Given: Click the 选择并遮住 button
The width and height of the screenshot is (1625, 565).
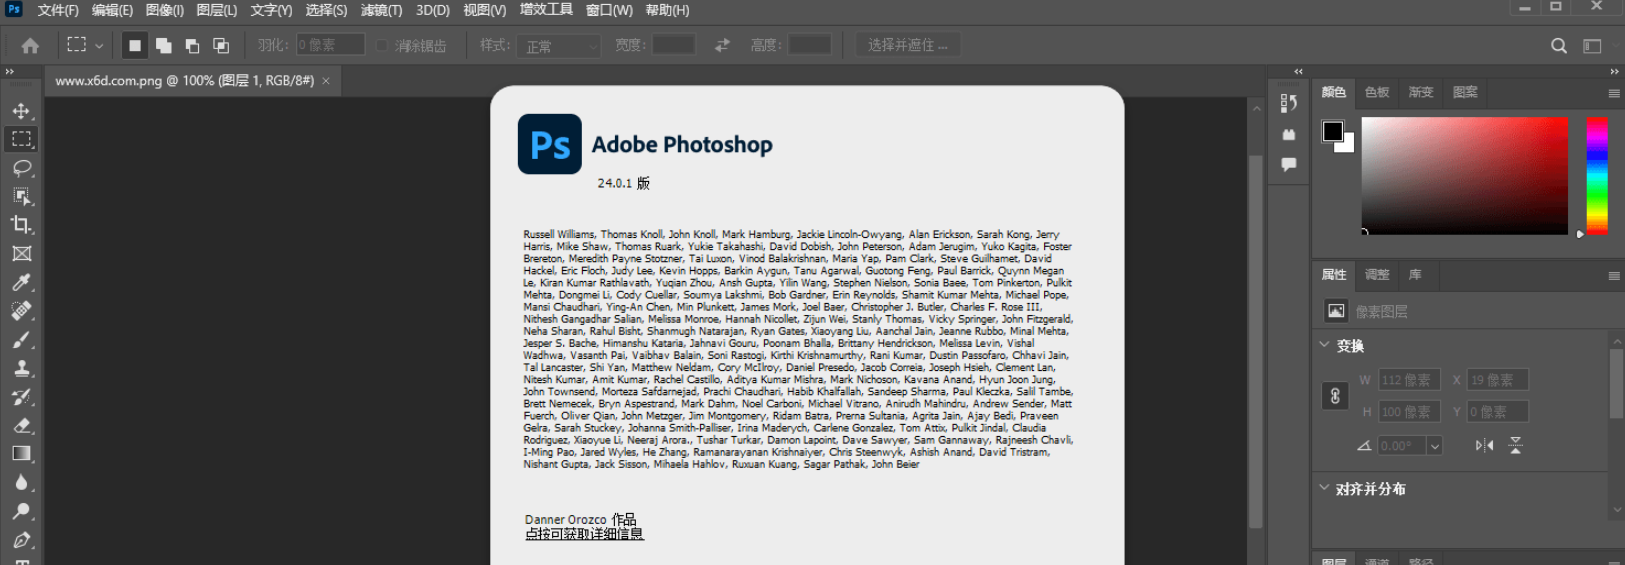Looking at the screenshot, I should tap(907, 45).
